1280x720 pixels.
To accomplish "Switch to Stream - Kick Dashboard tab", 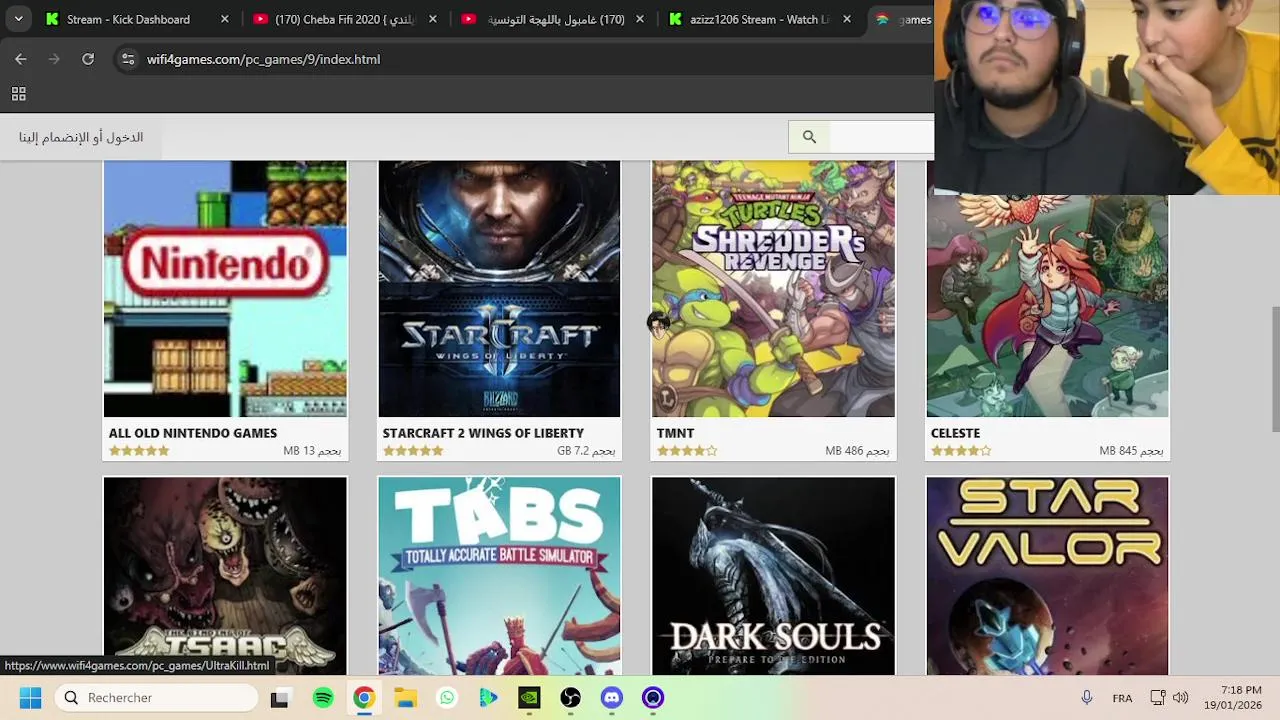I will tap(128, 19).
